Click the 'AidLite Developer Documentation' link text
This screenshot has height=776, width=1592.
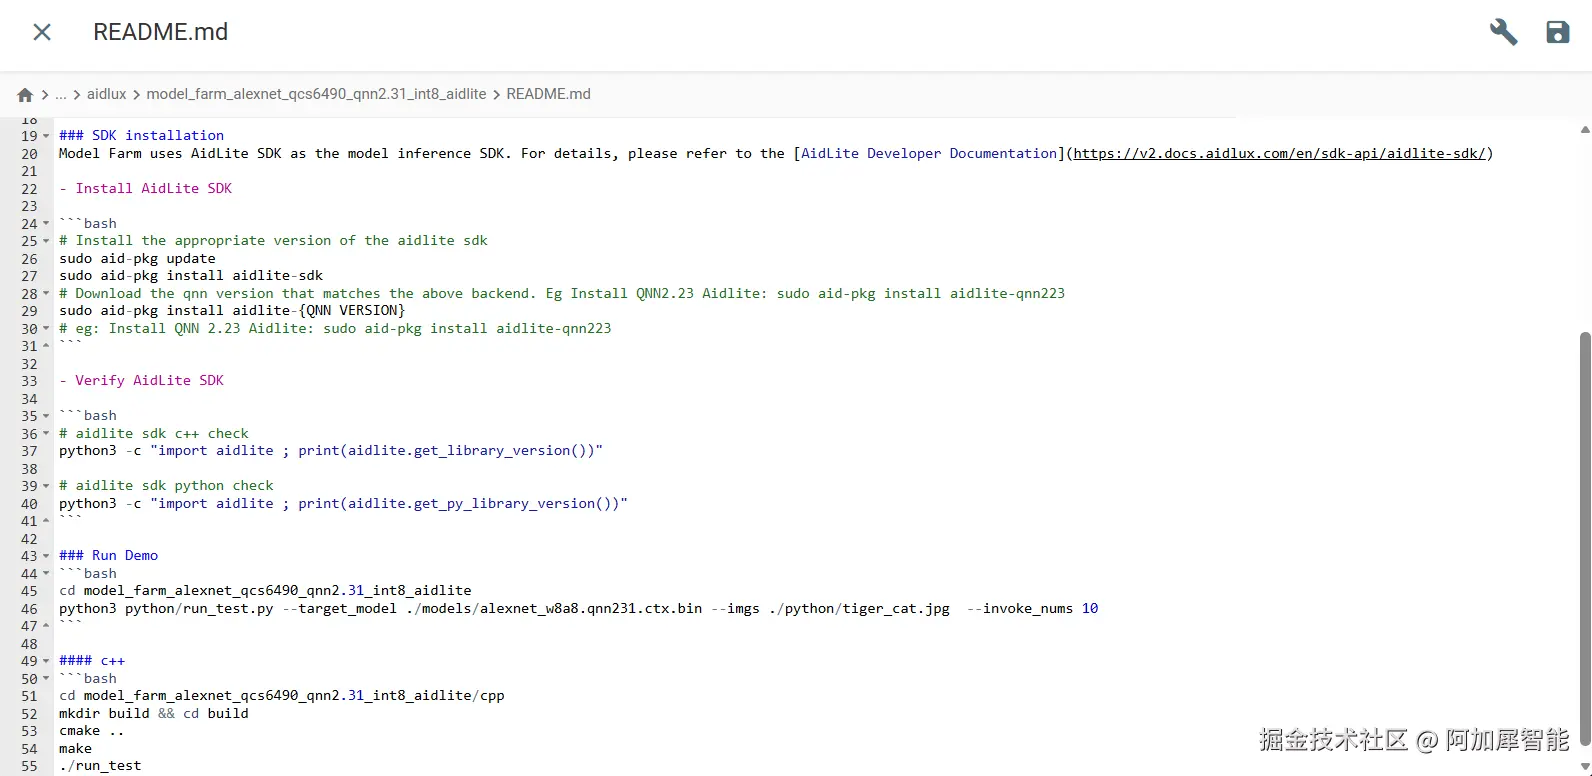(929, 153)
